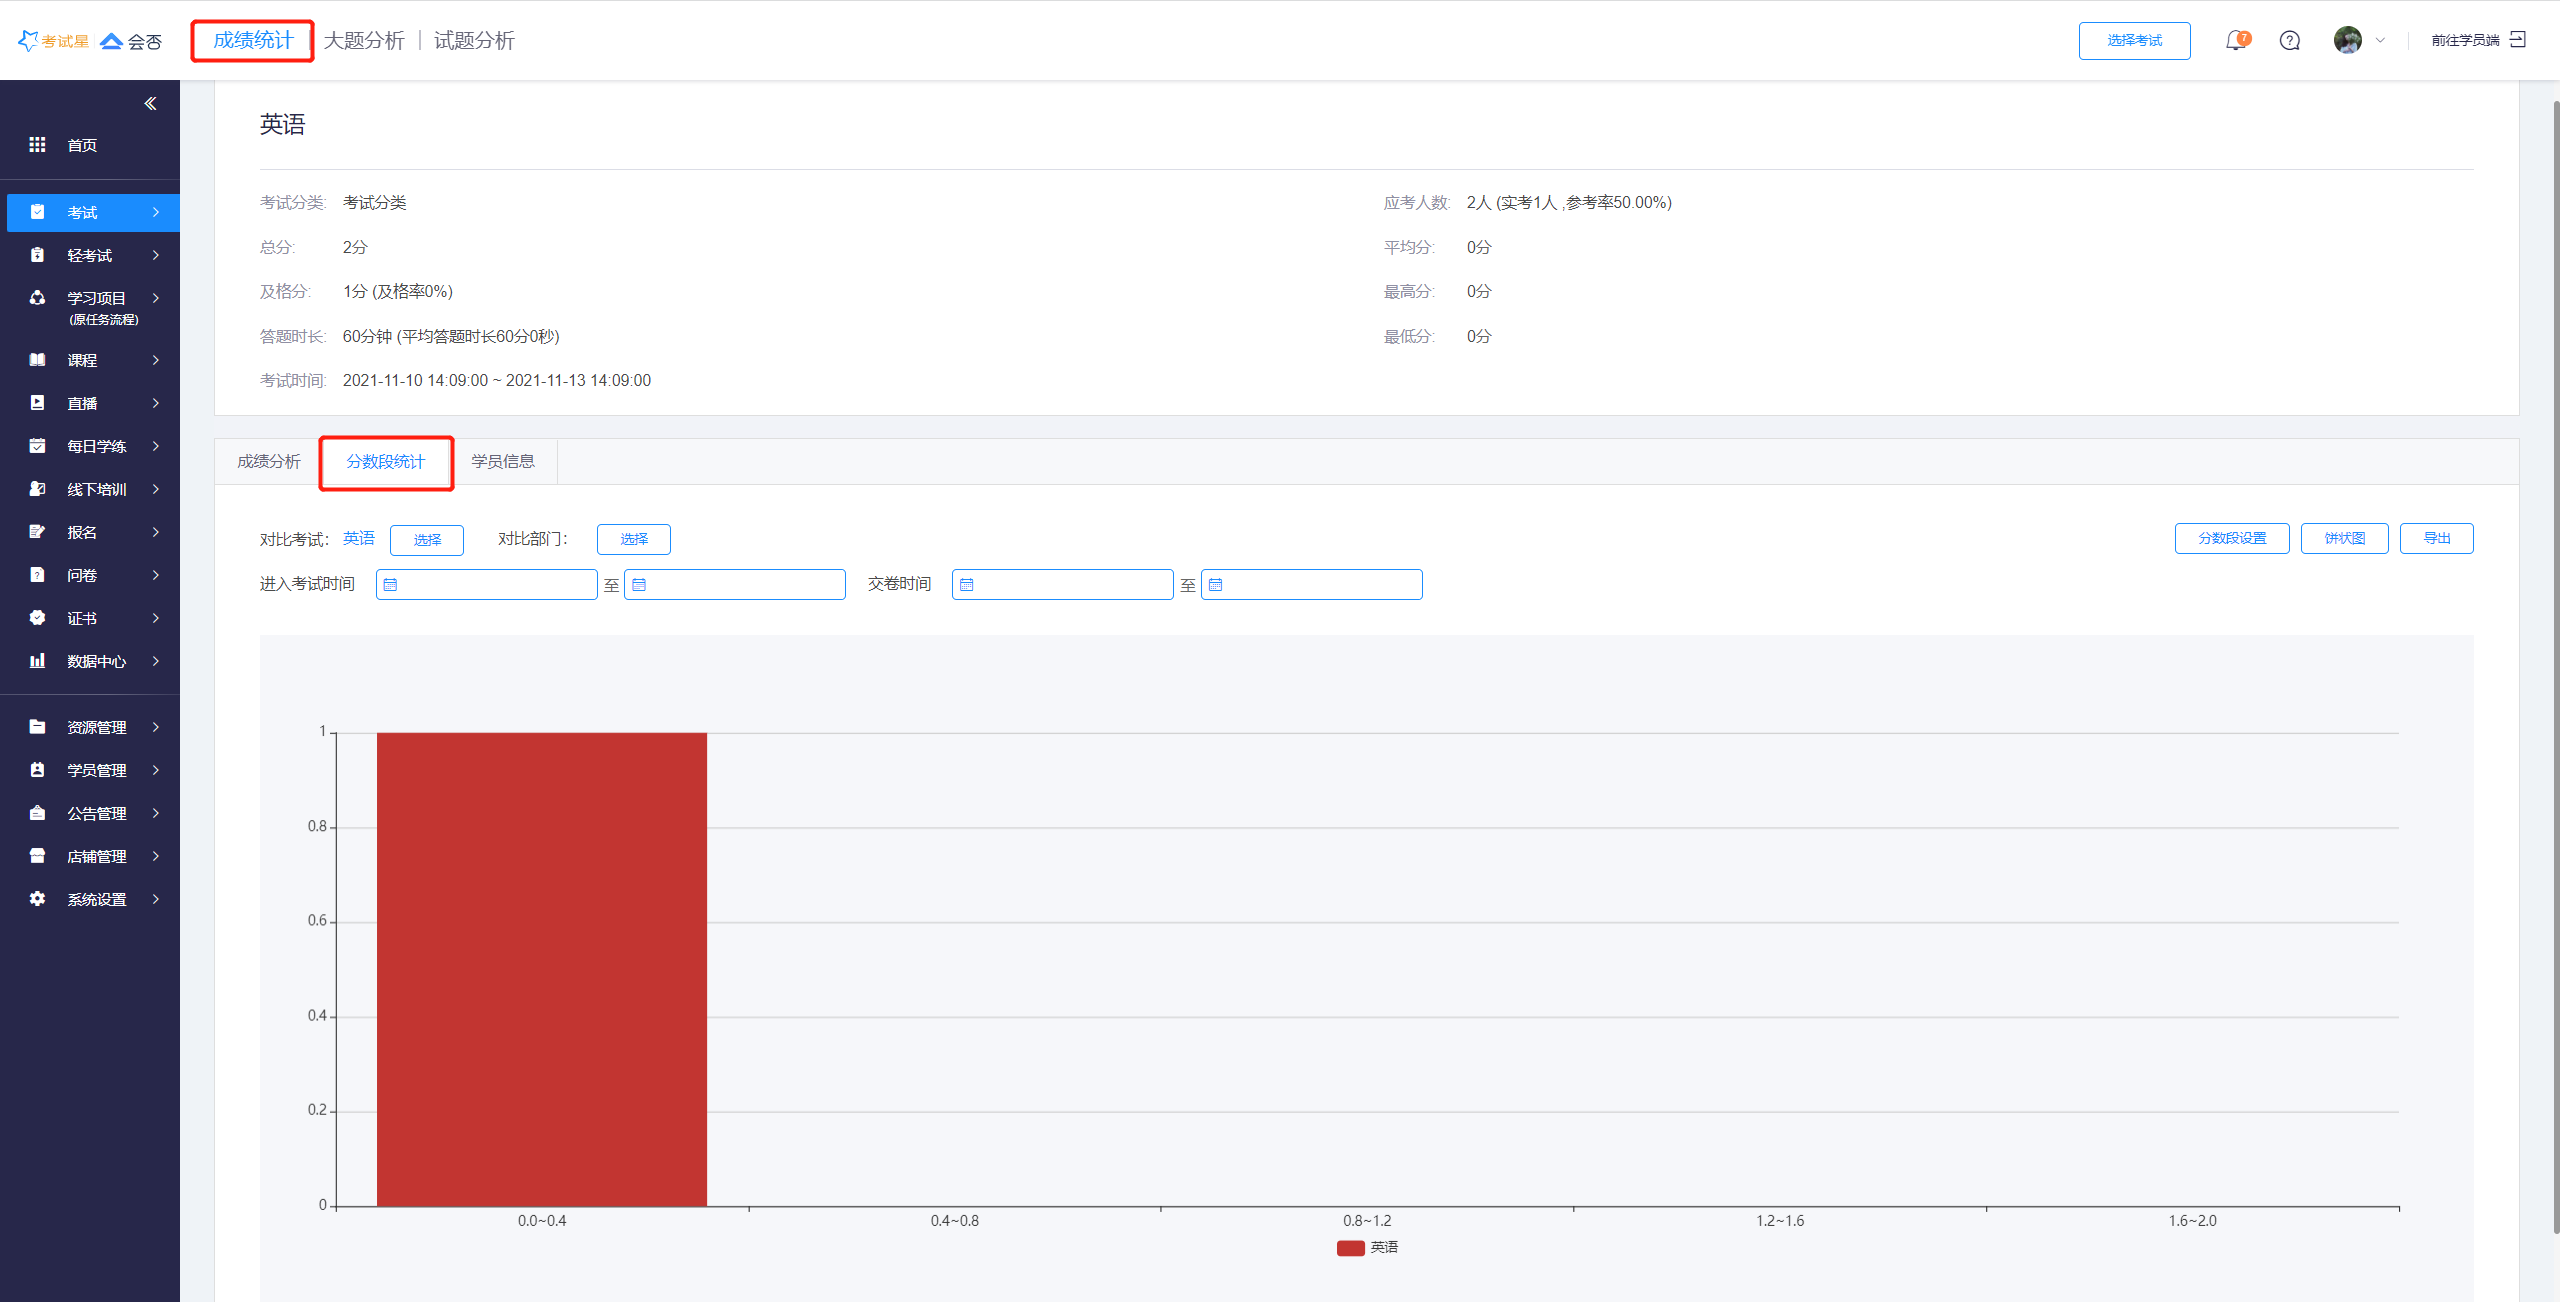2560x1302 pixels.
Task: Click the red 0.0~0.4 bar in chart
Action: click(541, 969)
